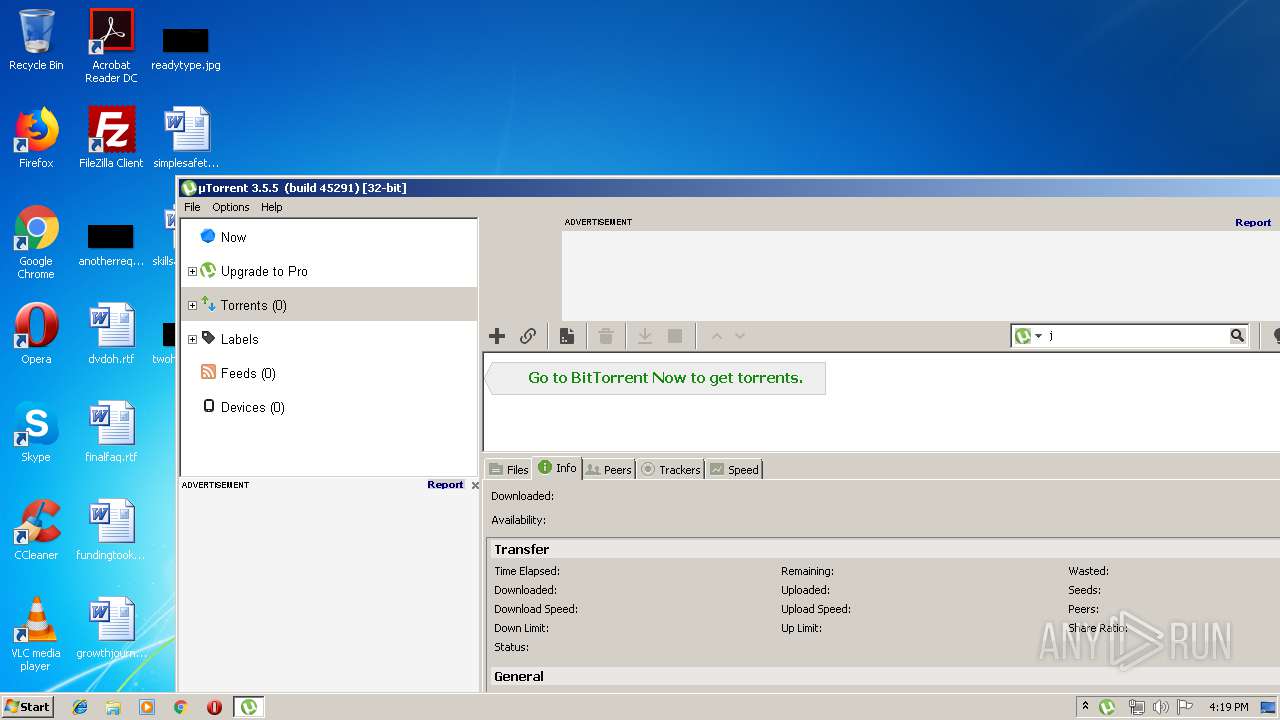Switch to the Speed tab
The width and height of the screenshot is (1280, 720).
pos(734,469)
